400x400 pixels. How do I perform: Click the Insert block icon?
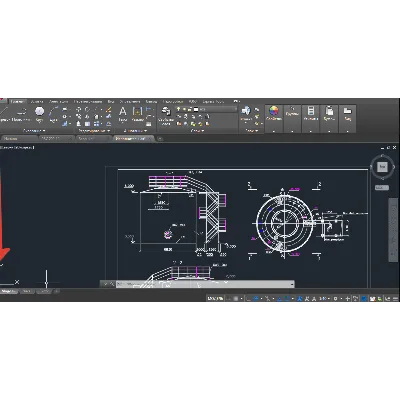pos(246,113)
